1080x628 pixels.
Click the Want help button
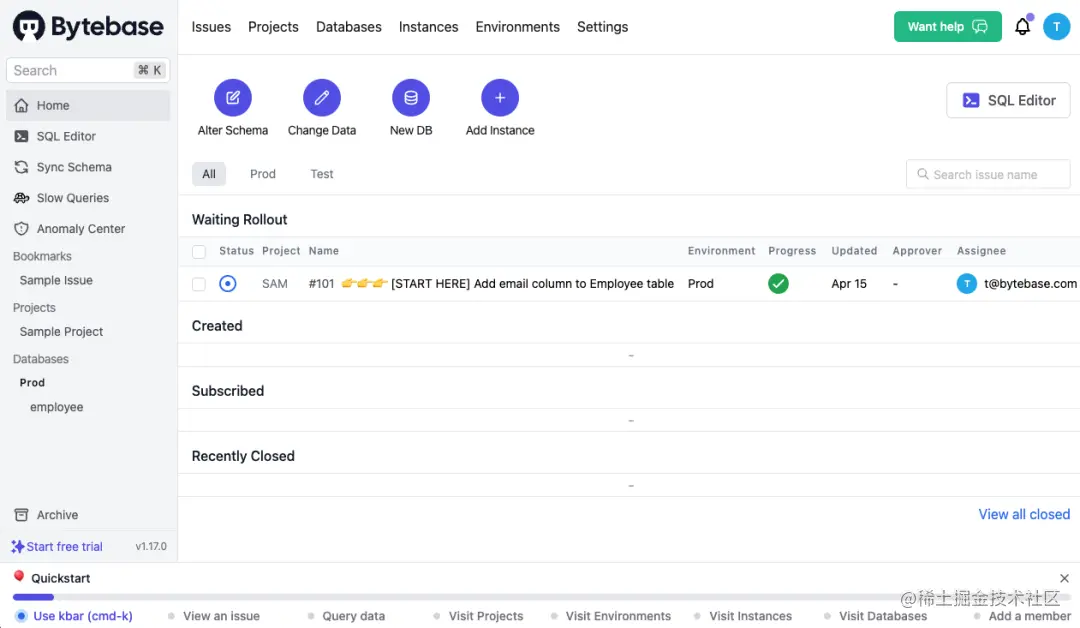pyautogui.click(x=948, y=27)
